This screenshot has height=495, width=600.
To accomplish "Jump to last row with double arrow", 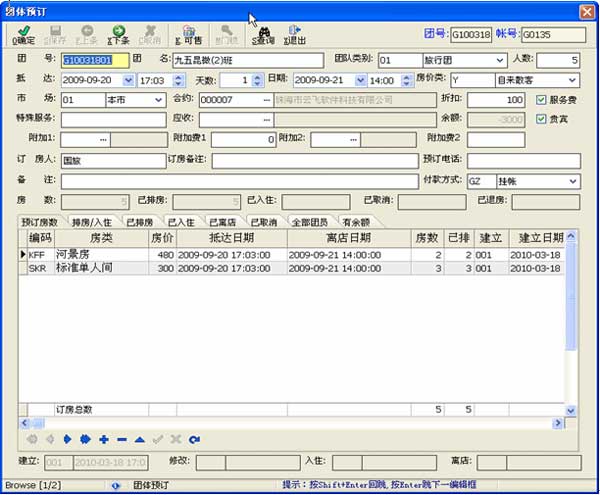I will (x=85, y=440).
